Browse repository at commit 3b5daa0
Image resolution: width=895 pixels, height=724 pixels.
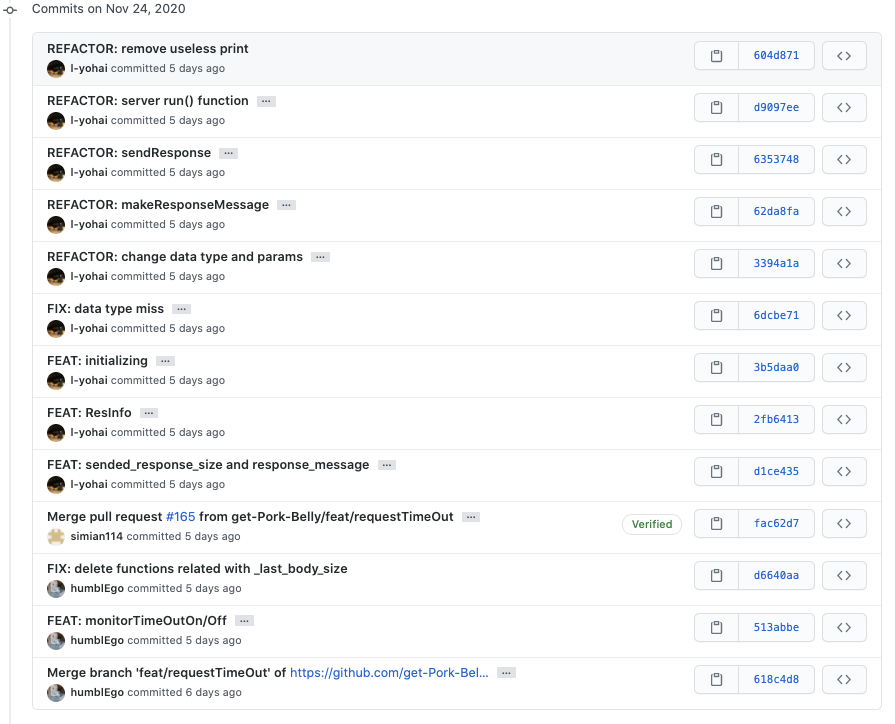(x=843, y=368)
